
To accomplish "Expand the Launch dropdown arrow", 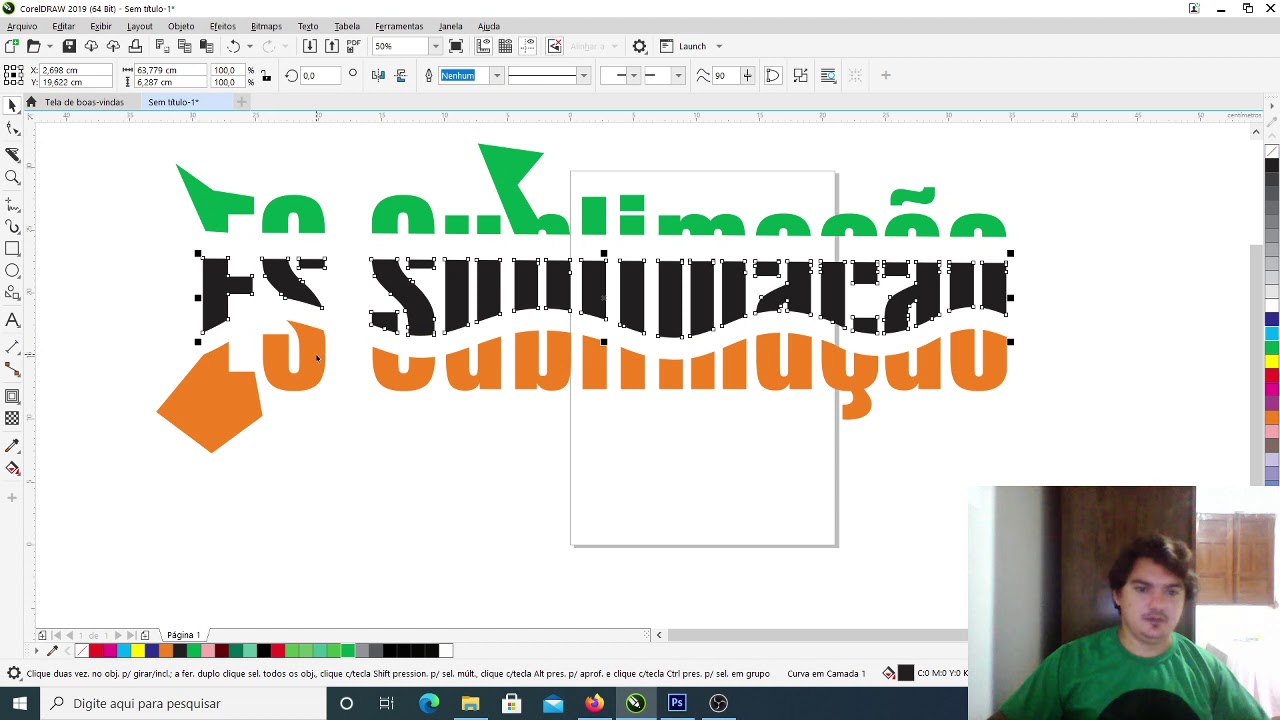I will pos(719,46).
